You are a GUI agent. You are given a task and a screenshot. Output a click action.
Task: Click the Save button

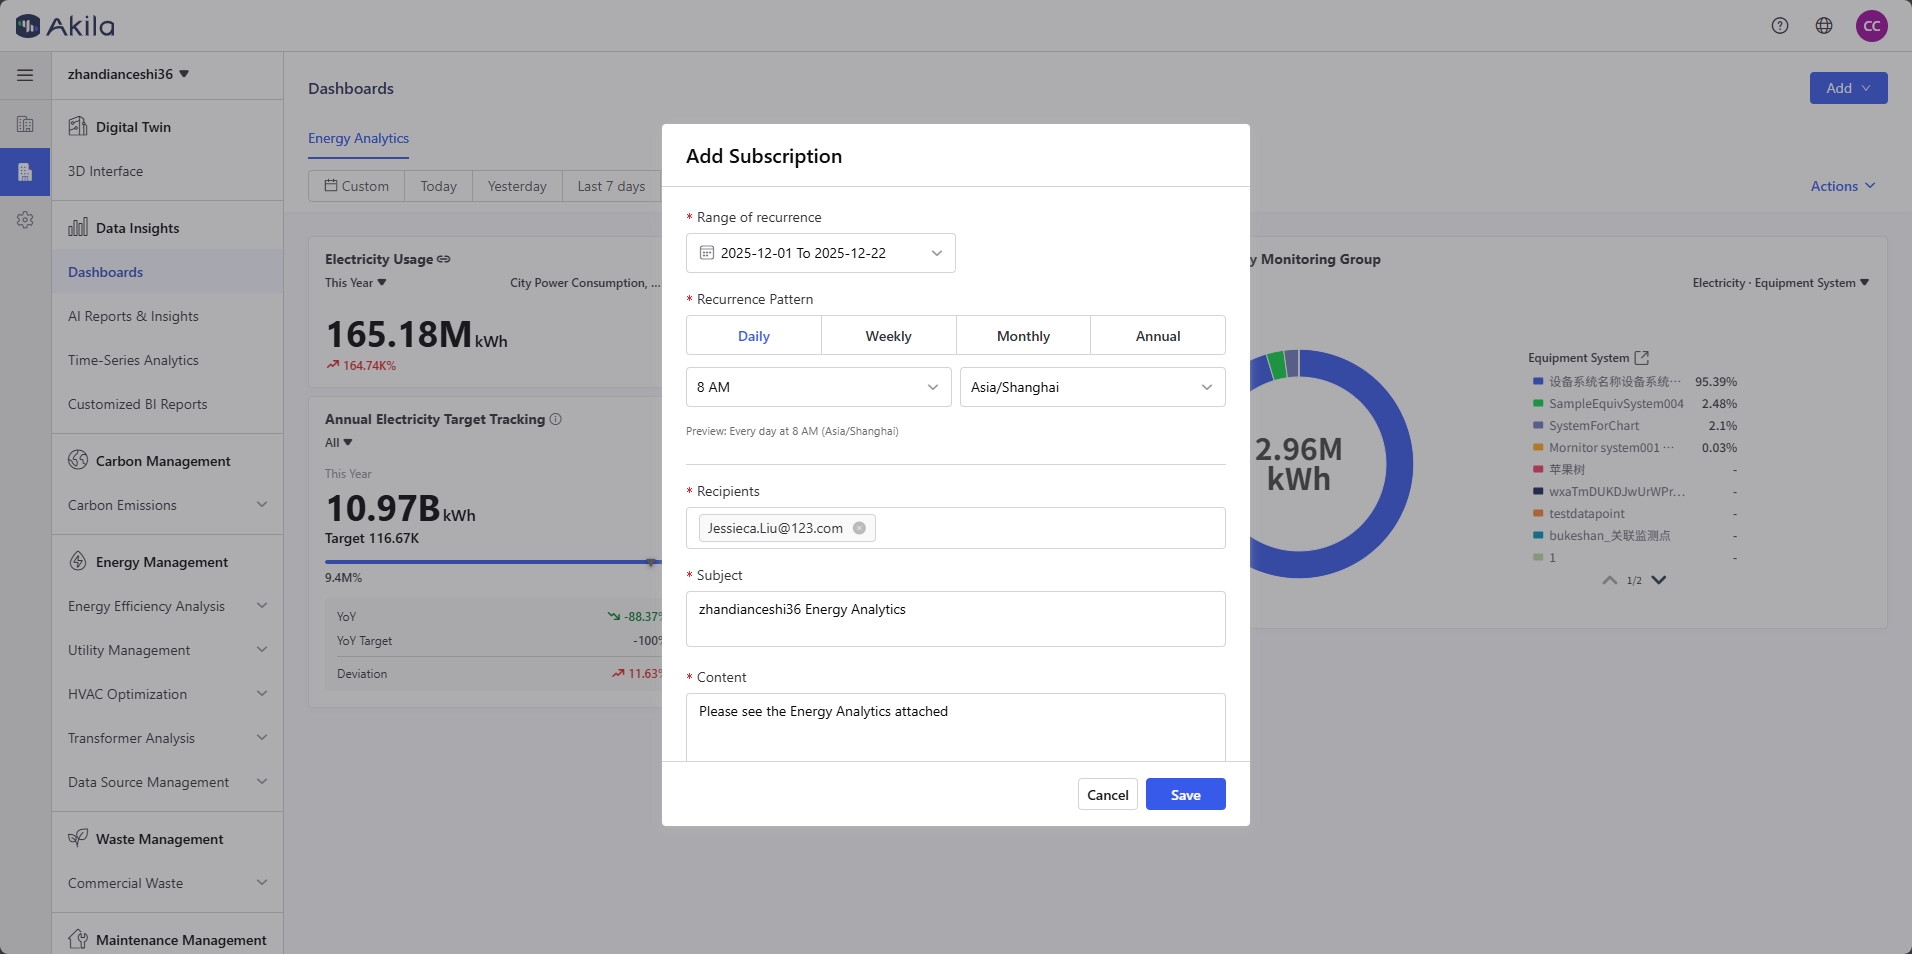pyautogui.click(x=1185, y=795)
